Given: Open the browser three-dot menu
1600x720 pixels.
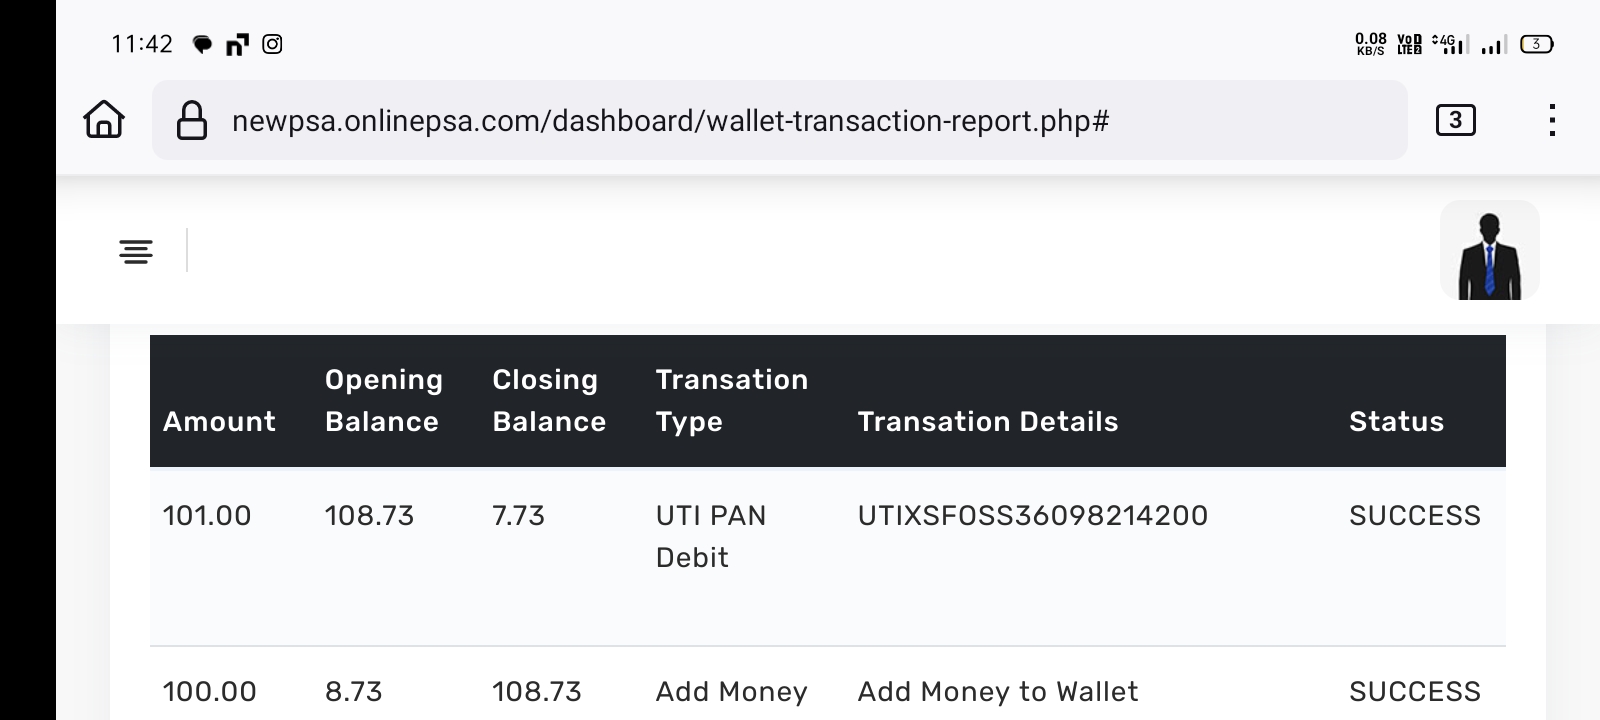Looking at the screenshot, I should pyautogui.click(x=1551, y=120).
